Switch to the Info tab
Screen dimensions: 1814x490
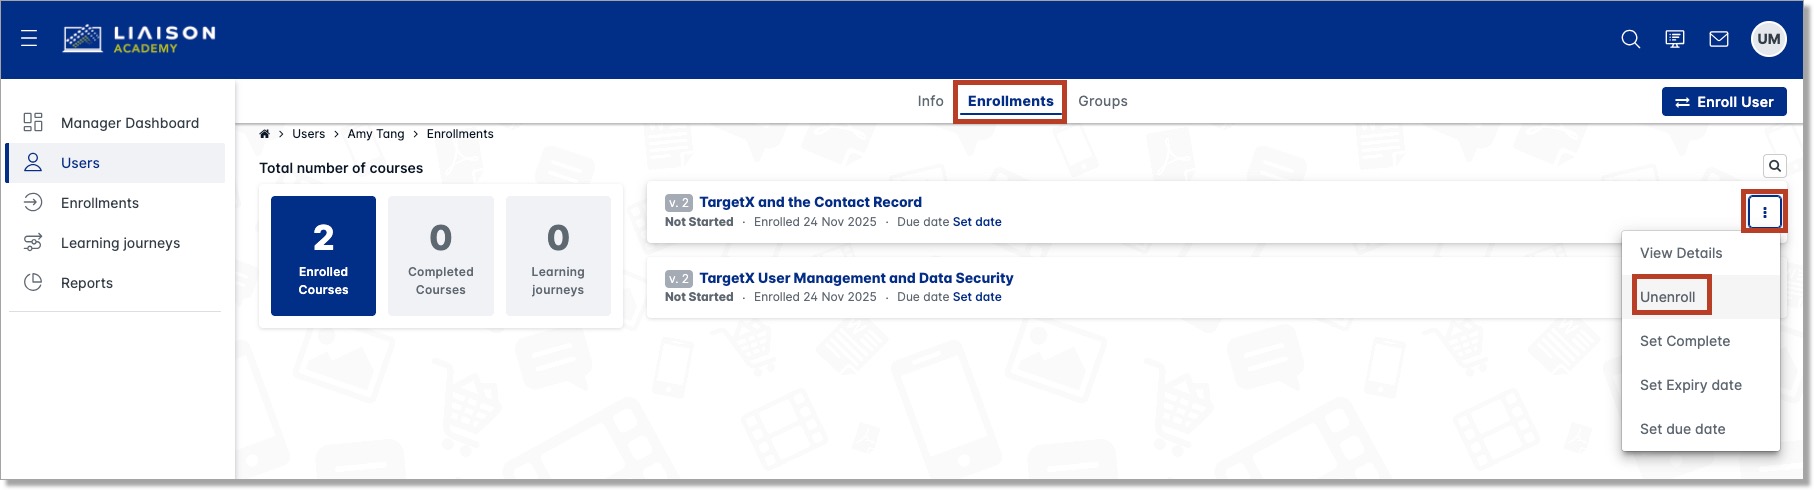(930, 101)
